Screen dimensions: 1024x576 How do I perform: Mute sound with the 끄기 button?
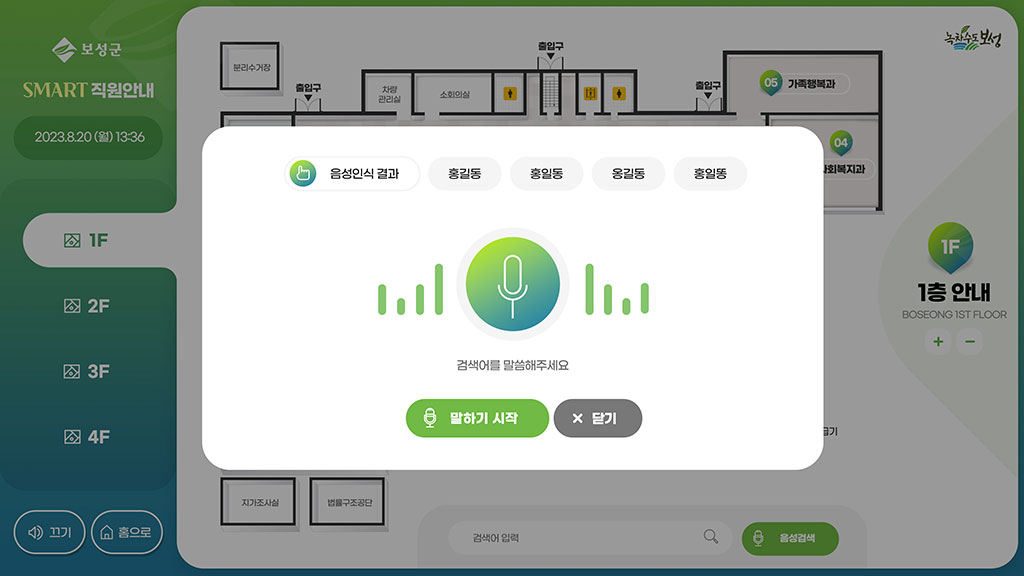coord(50,532)
